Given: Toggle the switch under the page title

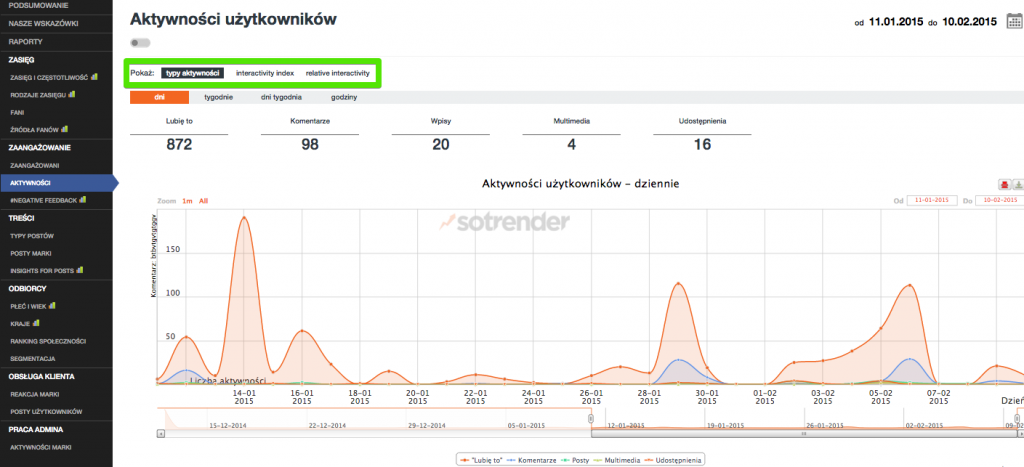Looking at the screenshot, I should (140, 43).
